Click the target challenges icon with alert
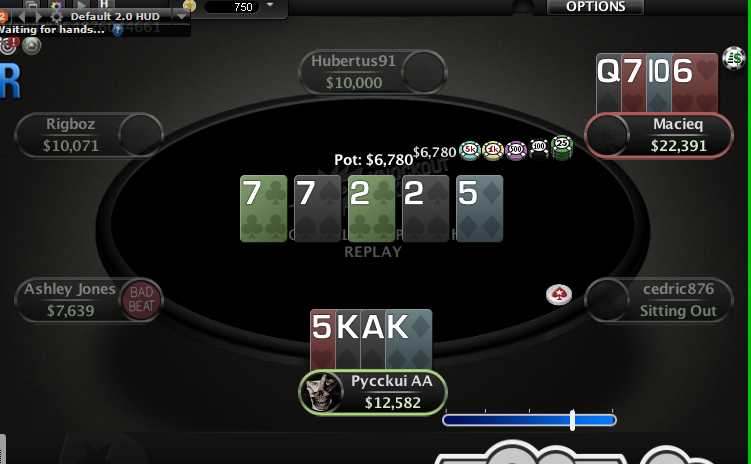The height and width of the screenshot is (464, 751). (8, 45)
